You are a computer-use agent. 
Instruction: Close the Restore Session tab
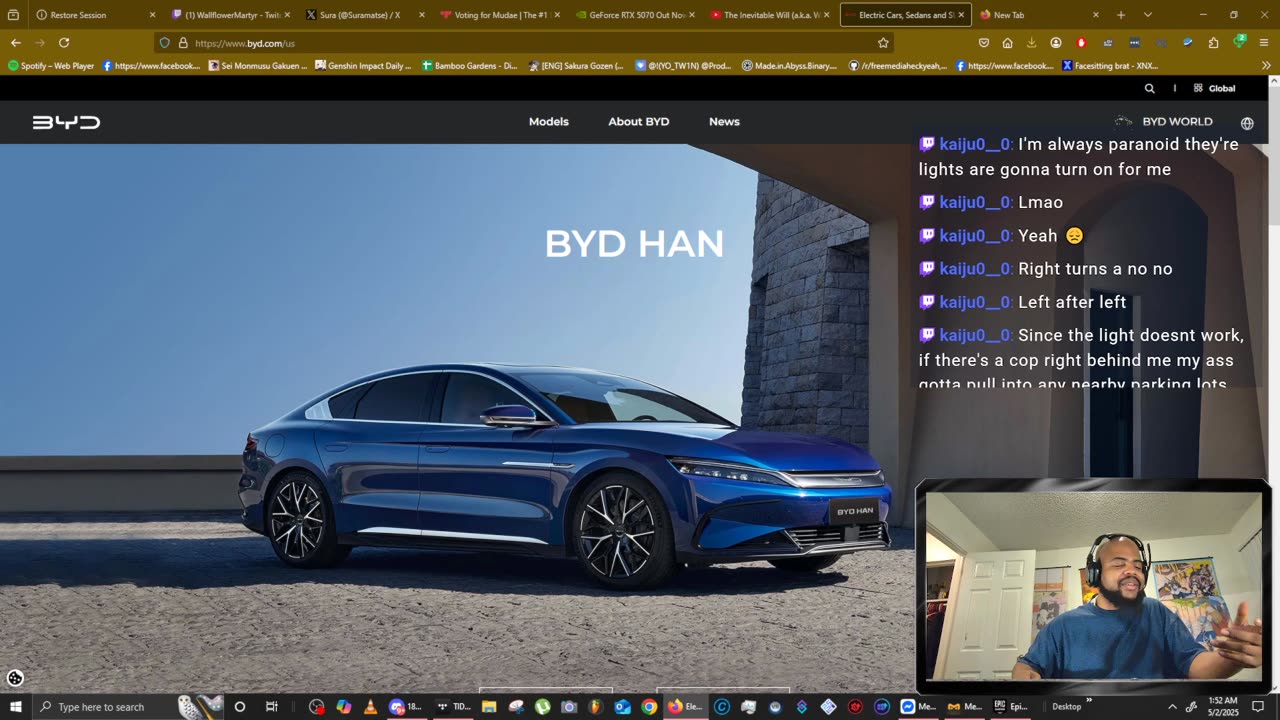point(152,15)
